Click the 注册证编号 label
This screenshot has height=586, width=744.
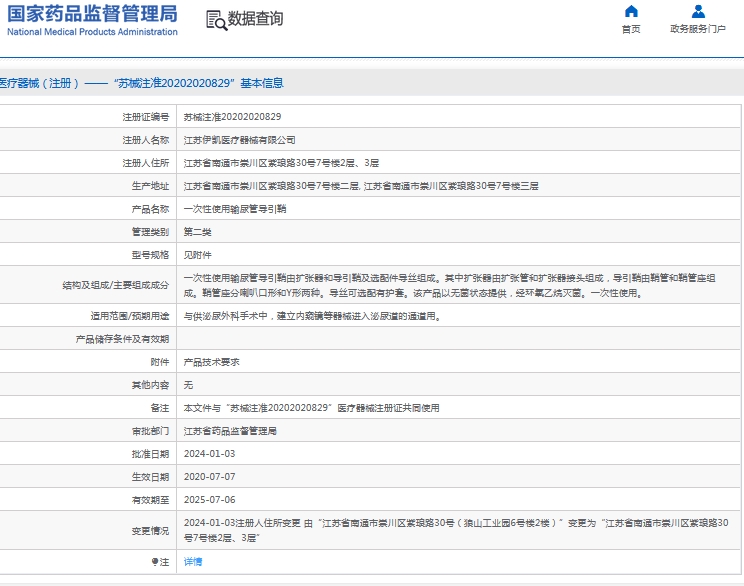(146, 117)
